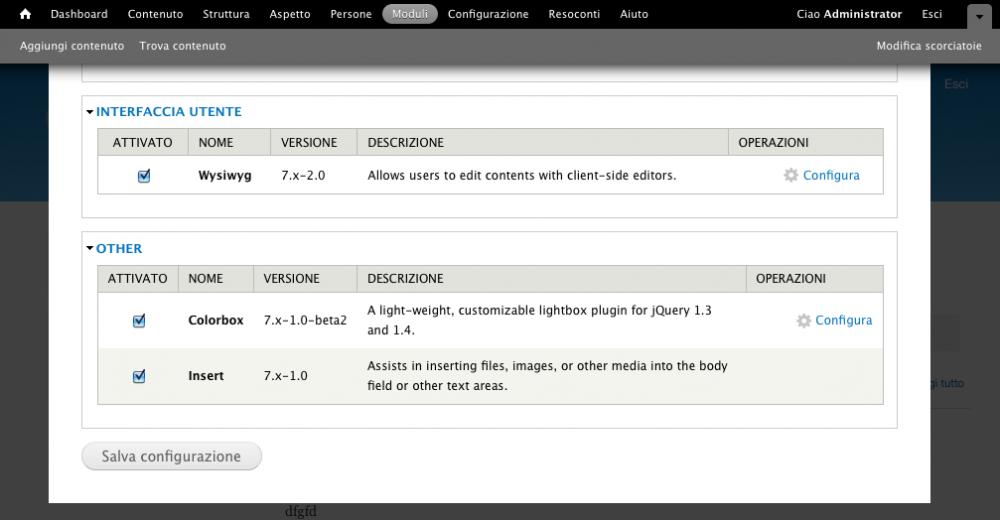The height and width of the screenshot is (520, 1000).
Task: Click Salva configurazione button
Action: [x=172, y=456]
